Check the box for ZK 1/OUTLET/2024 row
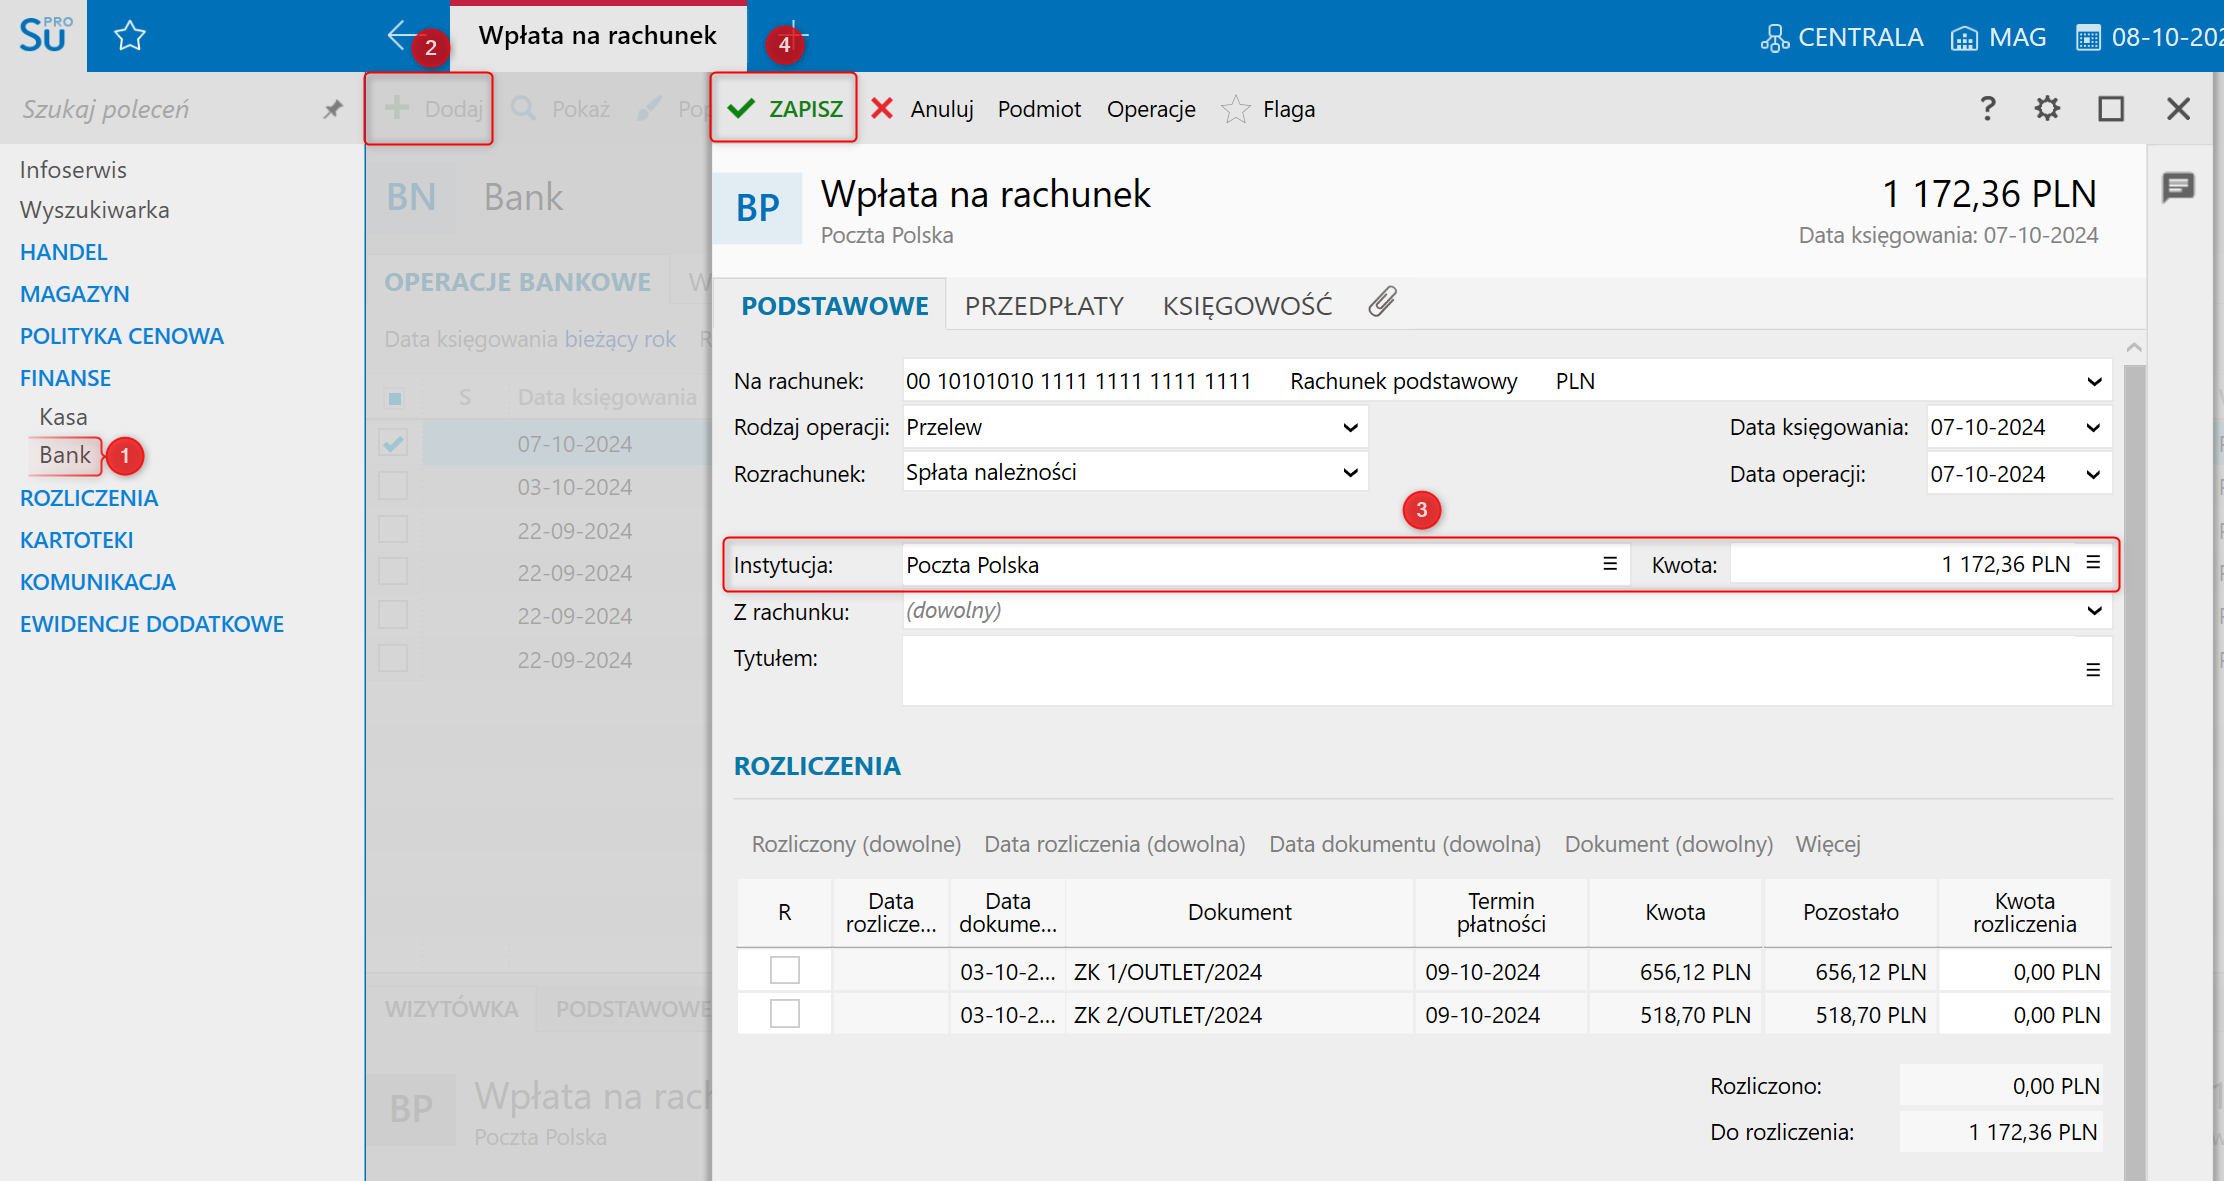Viewport: 2224px width, 1181px height. (785, 971)
